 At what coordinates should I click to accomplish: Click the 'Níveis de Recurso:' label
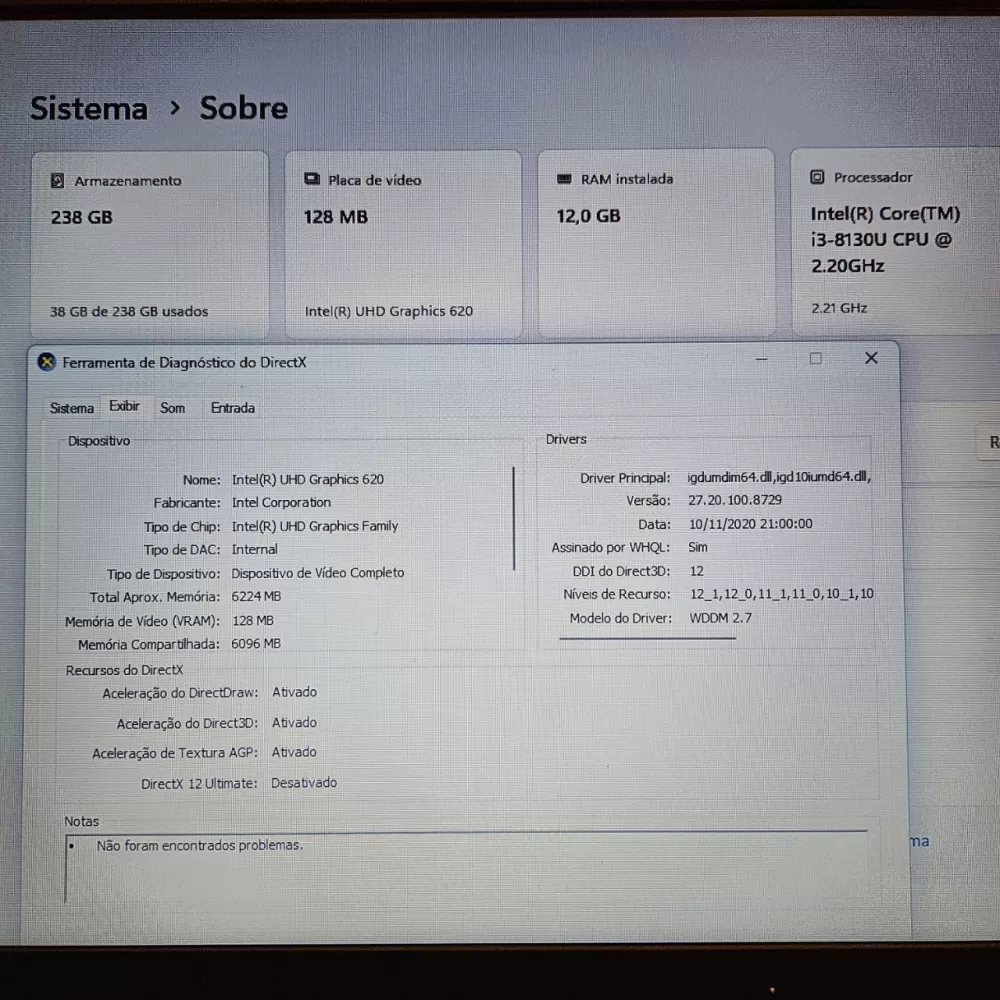tap(617, 594)
